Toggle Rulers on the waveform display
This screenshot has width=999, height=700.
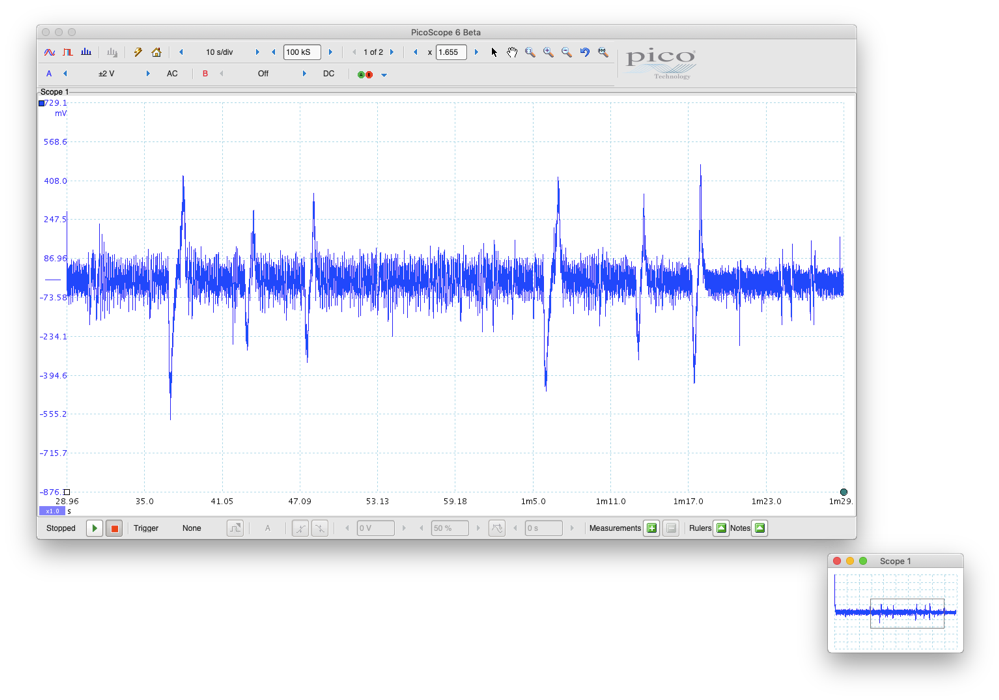pos(721,528)
